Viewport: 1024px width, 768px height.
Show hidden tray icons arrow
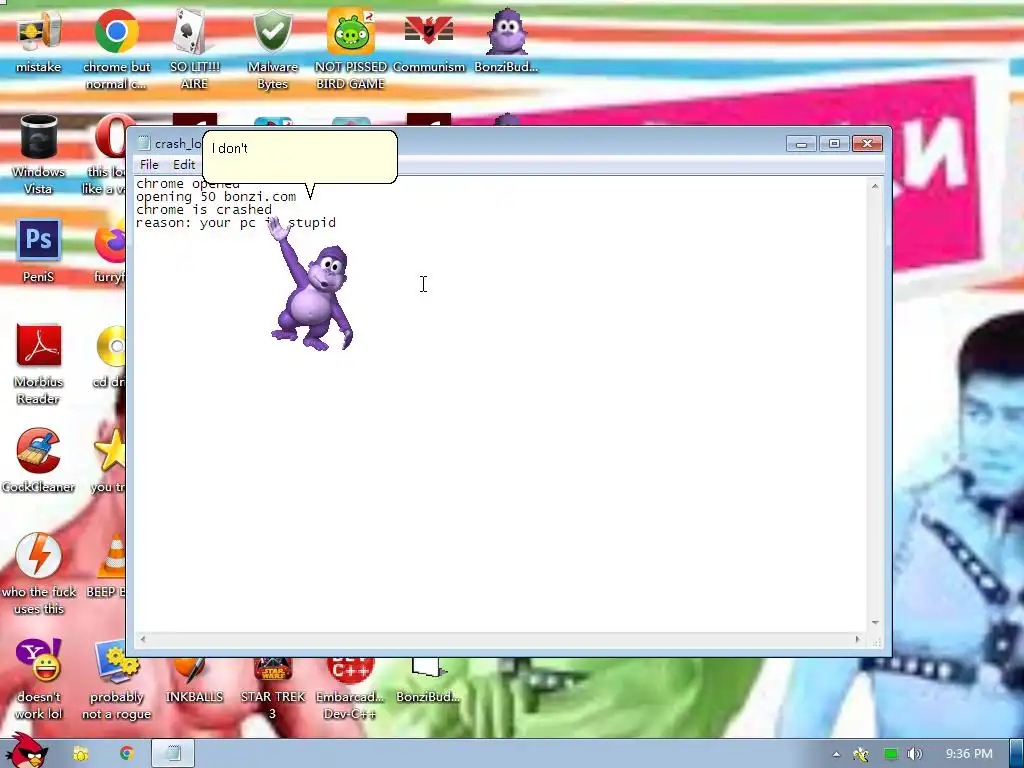837,754
